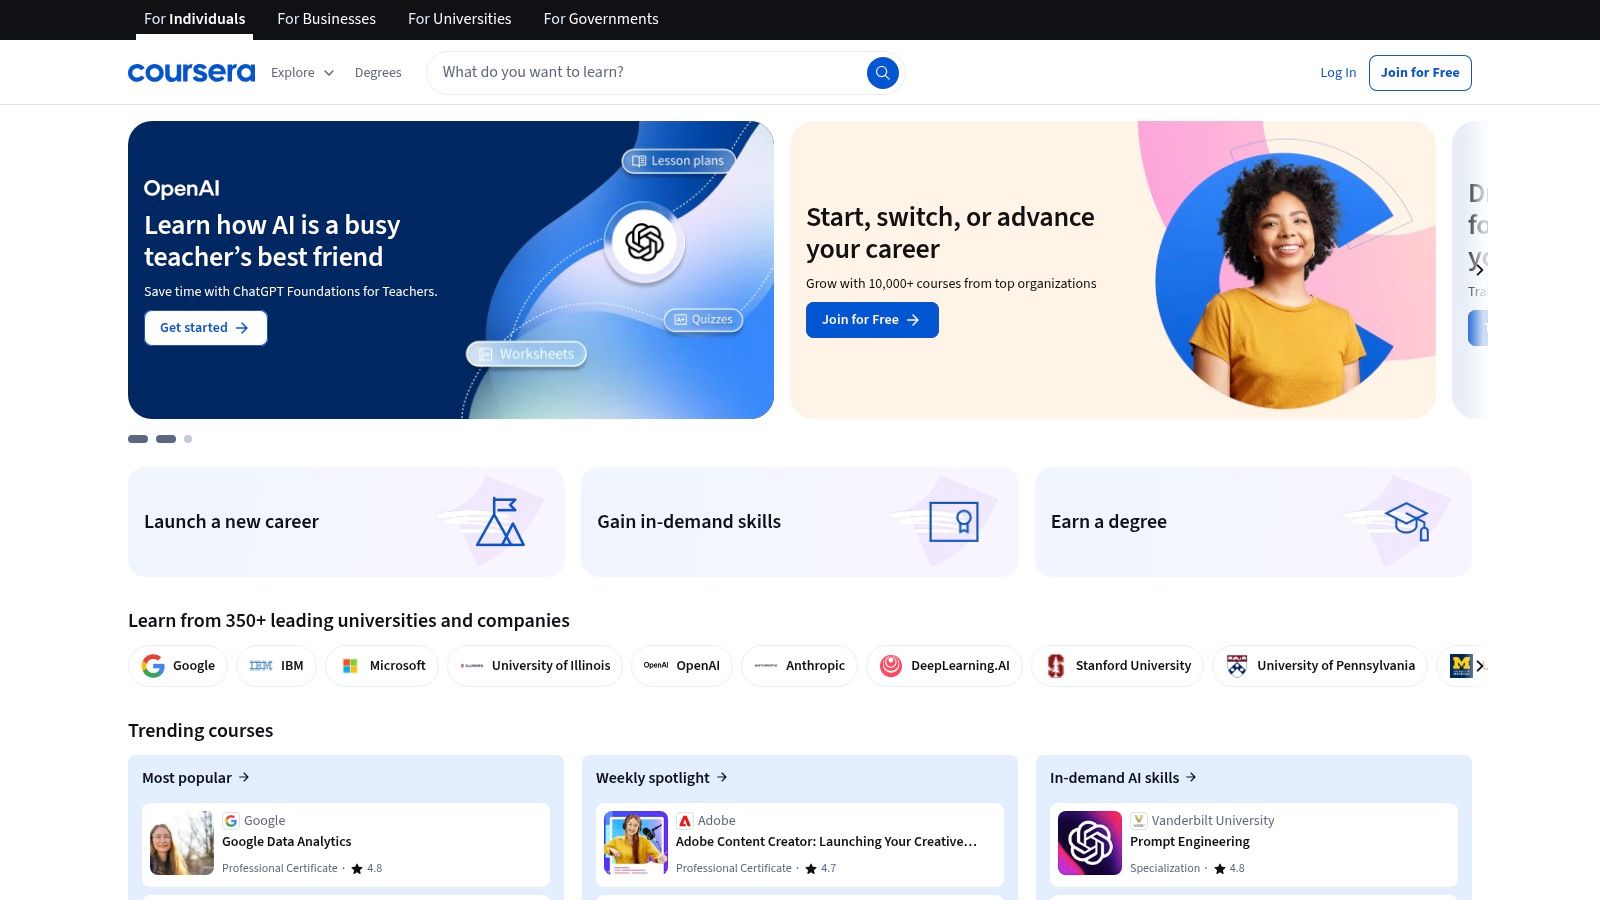Open the Log In page
Image resolution: width=1600 pixels, height=900 pixels.
click(1338, 72)
